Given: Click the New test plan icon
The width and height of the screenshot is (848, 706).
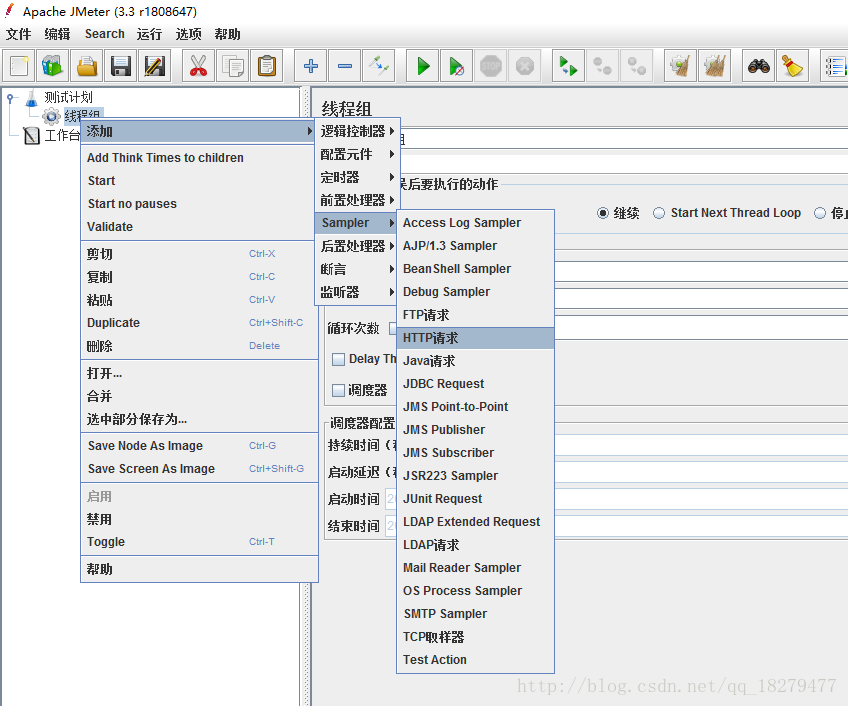Looking at the screenshot, I should pos(19,66).
